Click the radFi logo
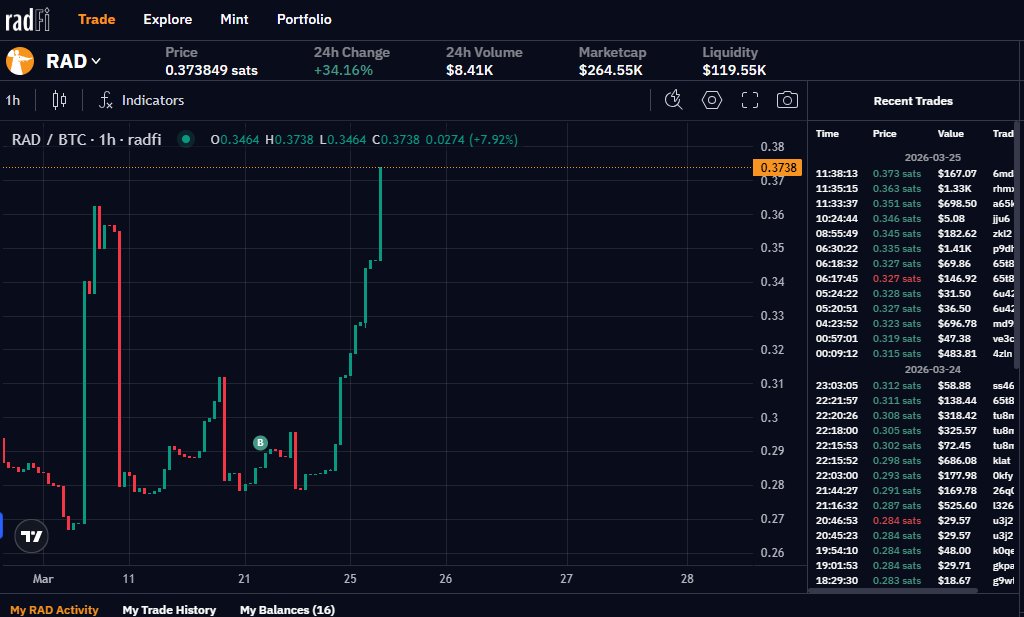Screen dimensions: 1024x617 tap(27, 20)
